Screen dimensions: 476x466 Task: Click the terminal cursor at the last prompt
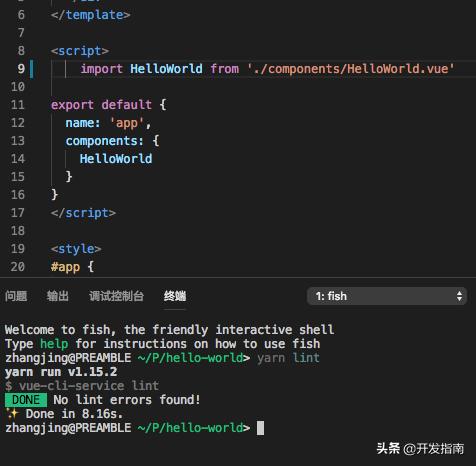260,428
